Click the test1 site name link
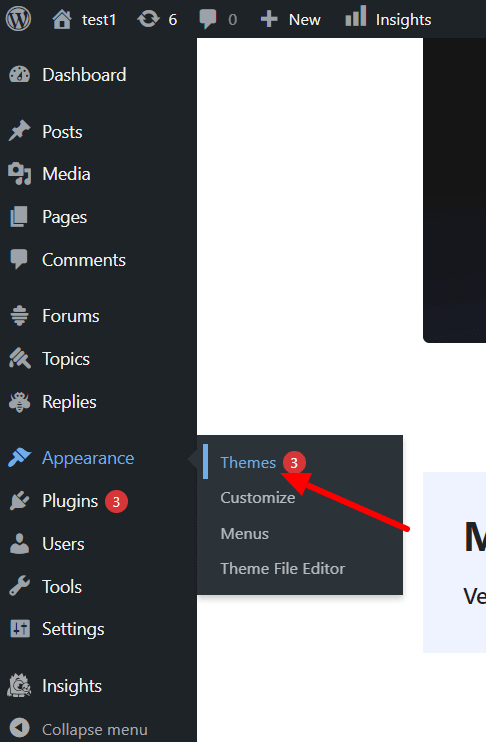486x742 pixels. tap(99, 19)
